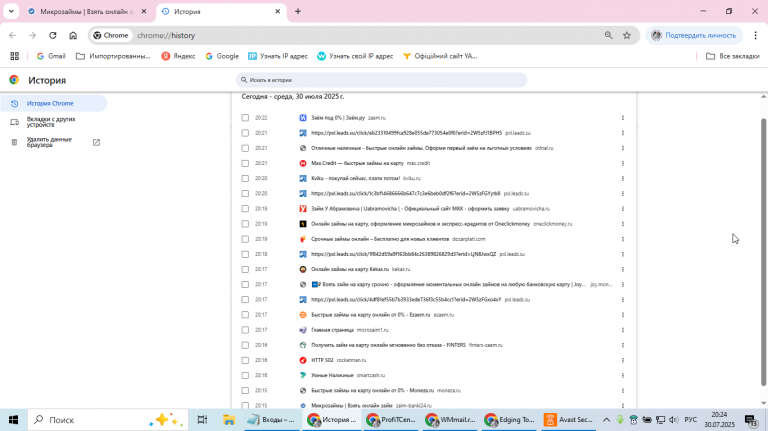
Task: Focus the Искать в истории search field
Action: pos(381,80)
